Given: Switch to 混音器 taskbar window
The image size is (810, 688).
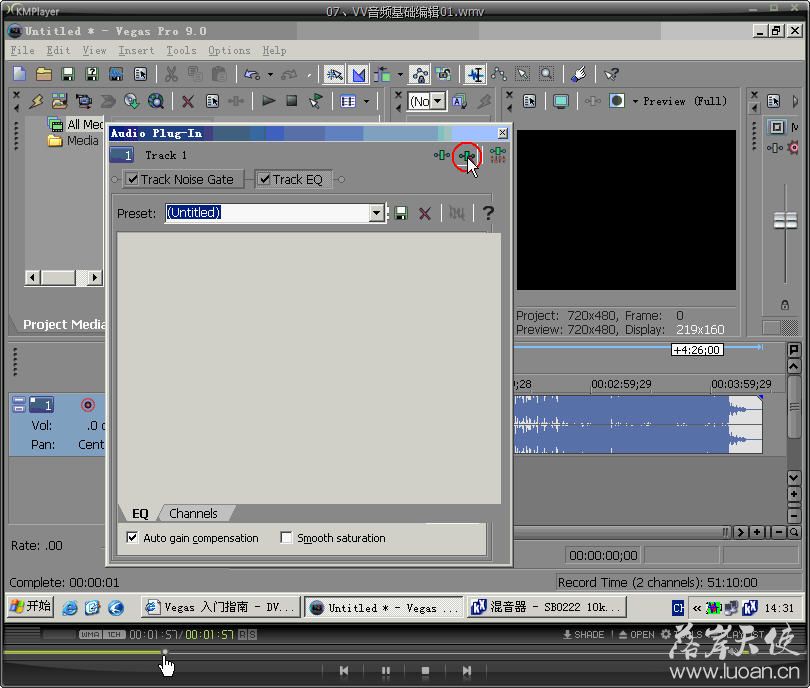Looking at the screenshot, I should [x=547, y=607].
